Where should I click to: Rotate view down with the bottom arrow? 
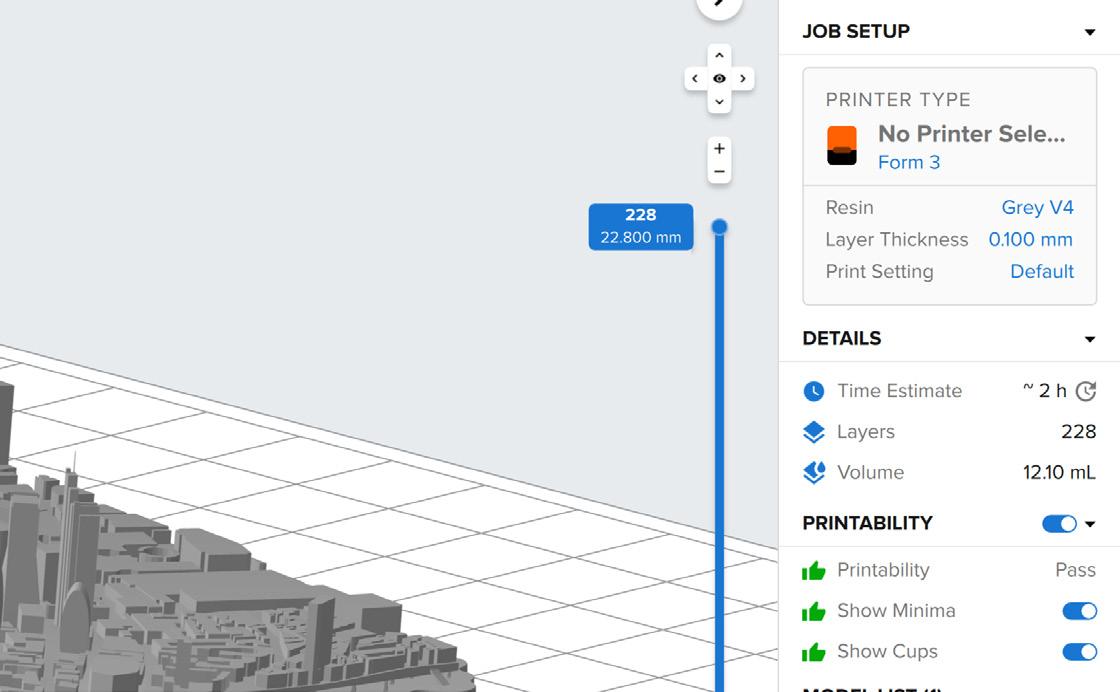[x=719, y=101]
